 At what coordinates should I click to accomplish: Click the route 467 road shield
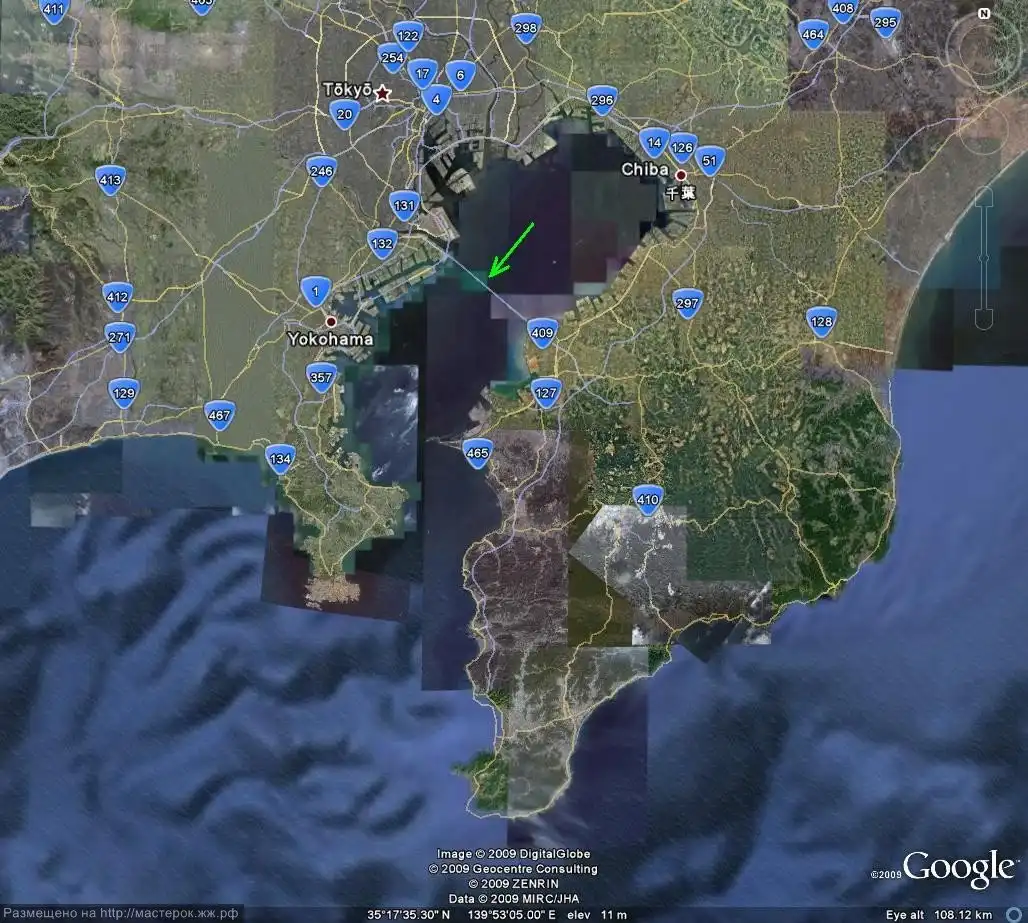(219, 415)
